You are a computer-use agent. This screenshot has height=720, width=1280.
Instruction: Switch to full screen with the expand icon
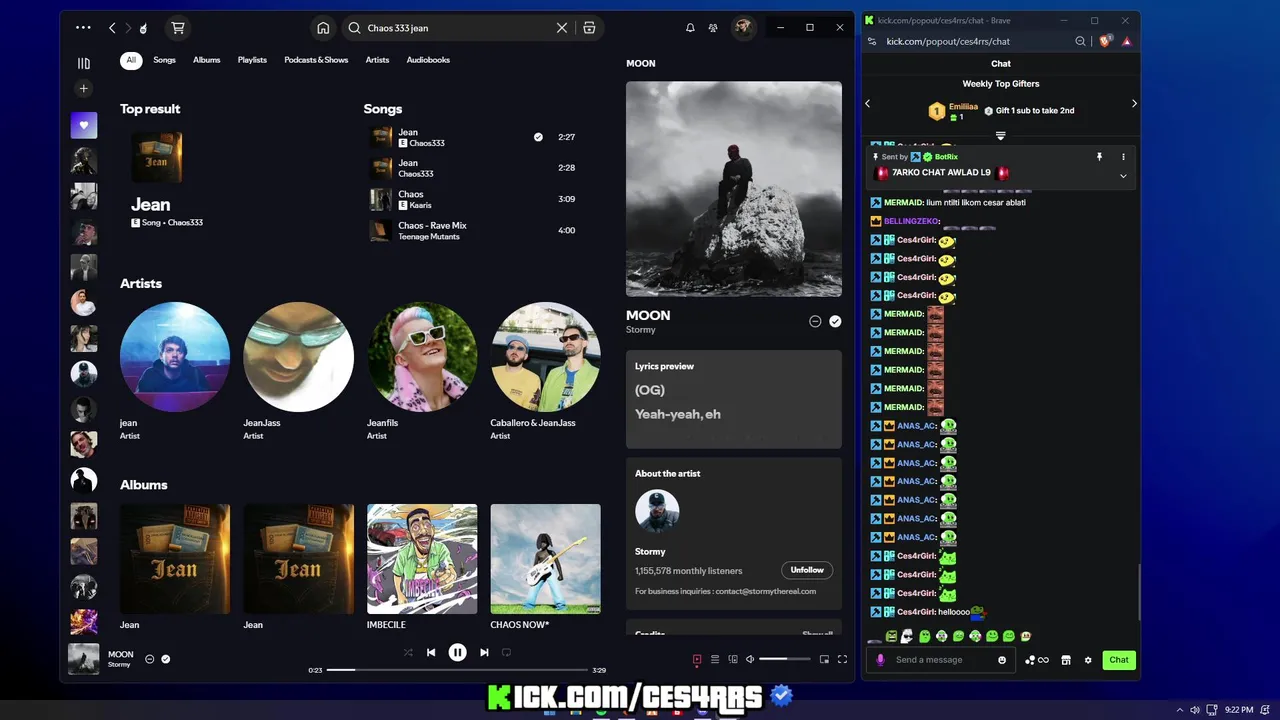pos(842,660)
